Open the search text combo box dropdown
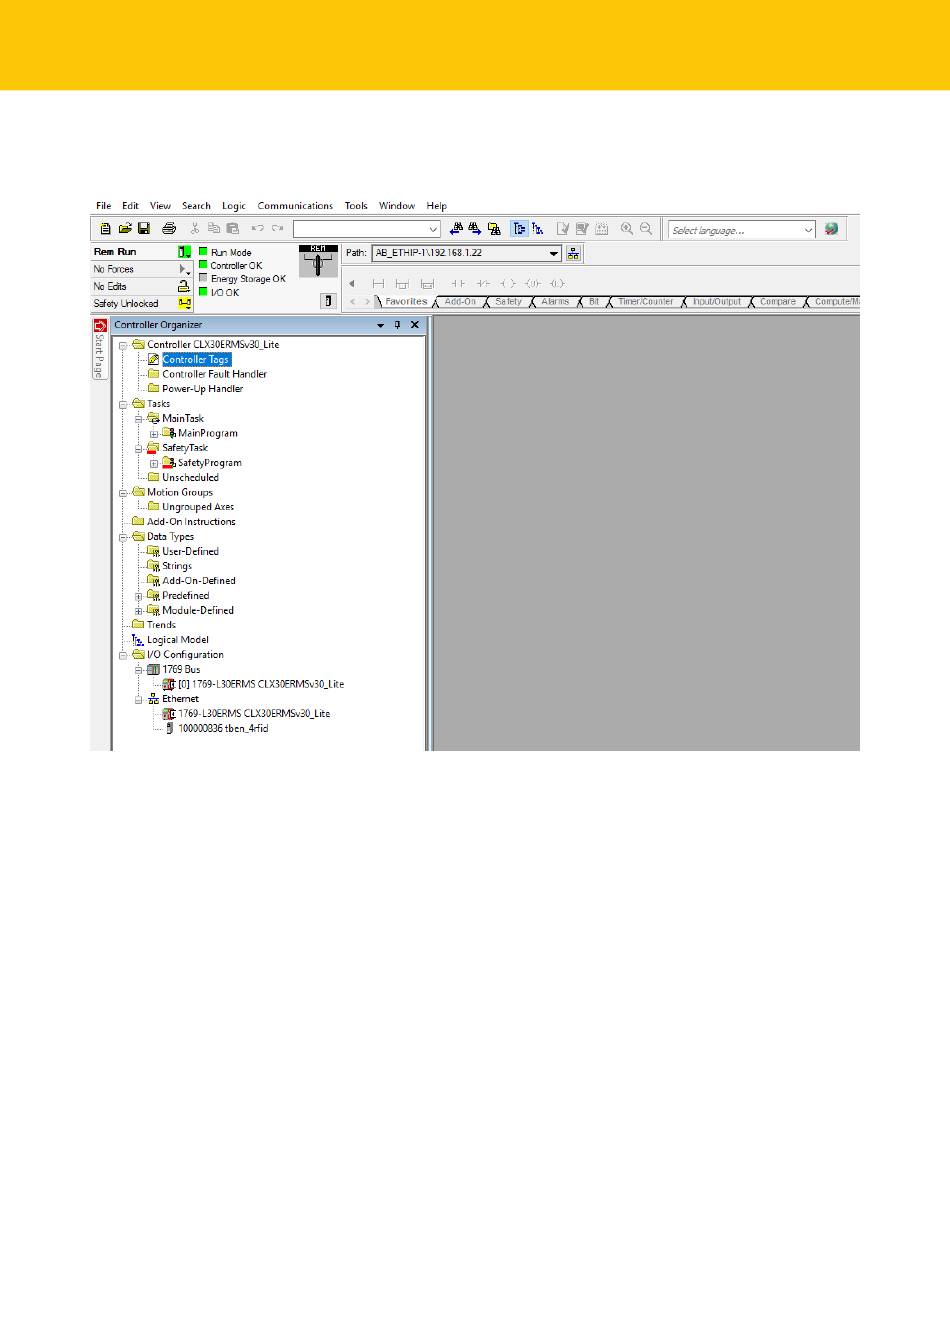The height and width of the screenshot is (1344, 950). (x=433, y=229)
